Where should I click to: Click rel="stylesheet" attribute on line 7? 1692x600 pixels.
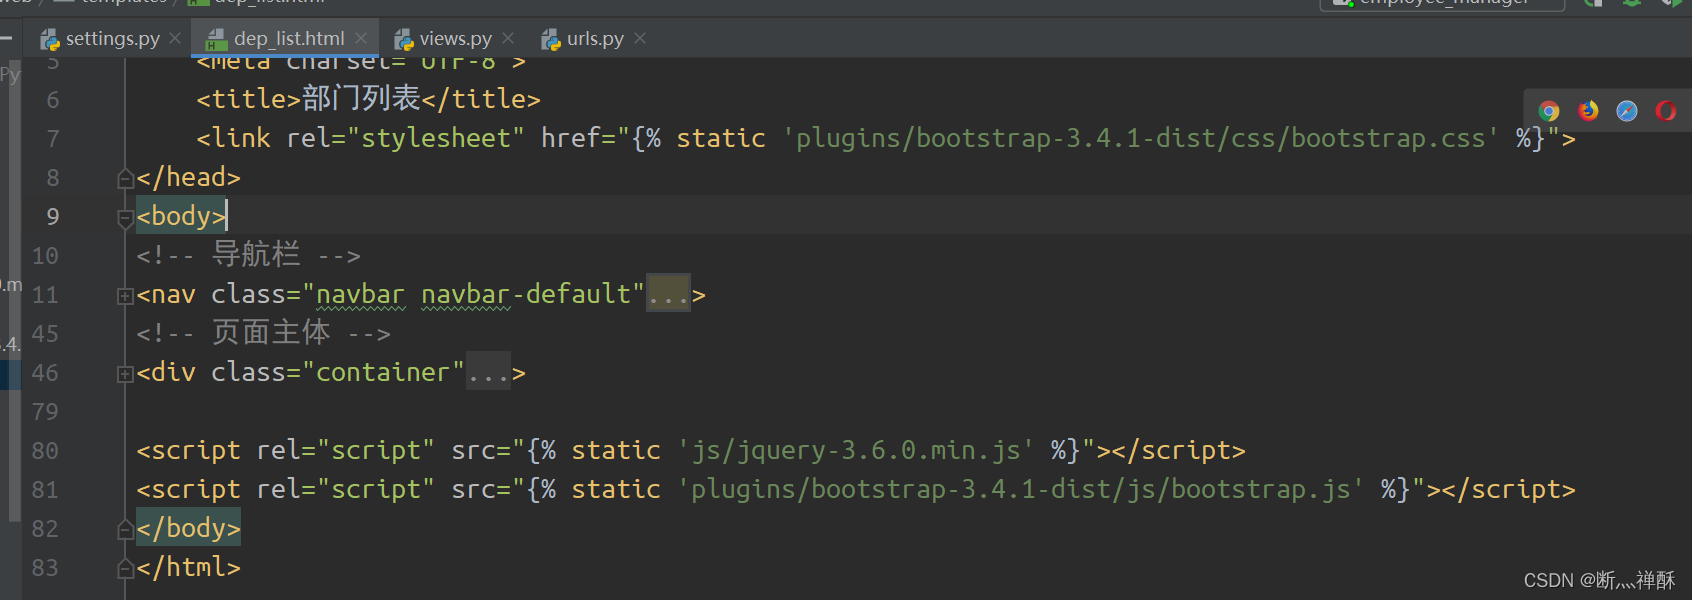pyautogui.click(x=406, y=138)
